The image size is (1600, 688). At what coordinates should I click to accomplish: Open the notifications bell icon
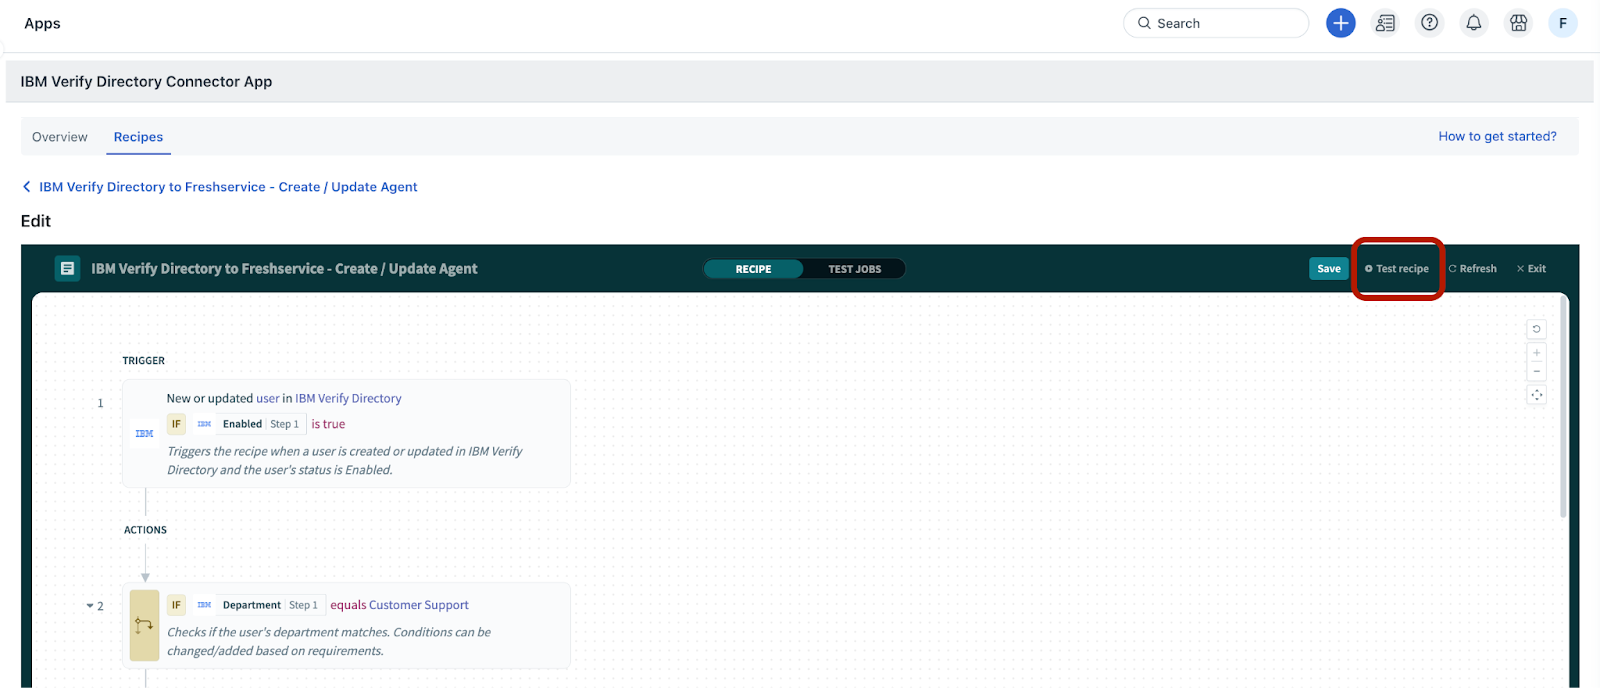click(1474, 23)
